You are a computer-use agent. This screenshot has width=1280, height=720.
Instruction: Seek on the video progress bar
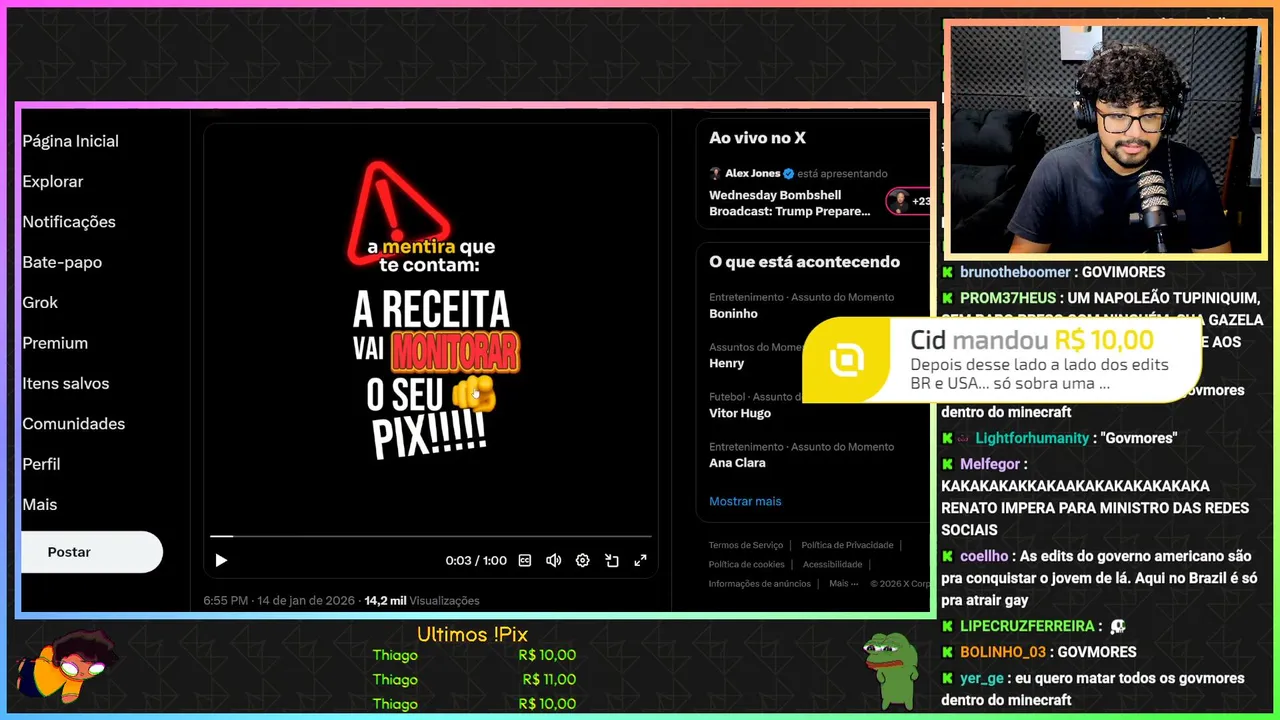click(430, 537)
